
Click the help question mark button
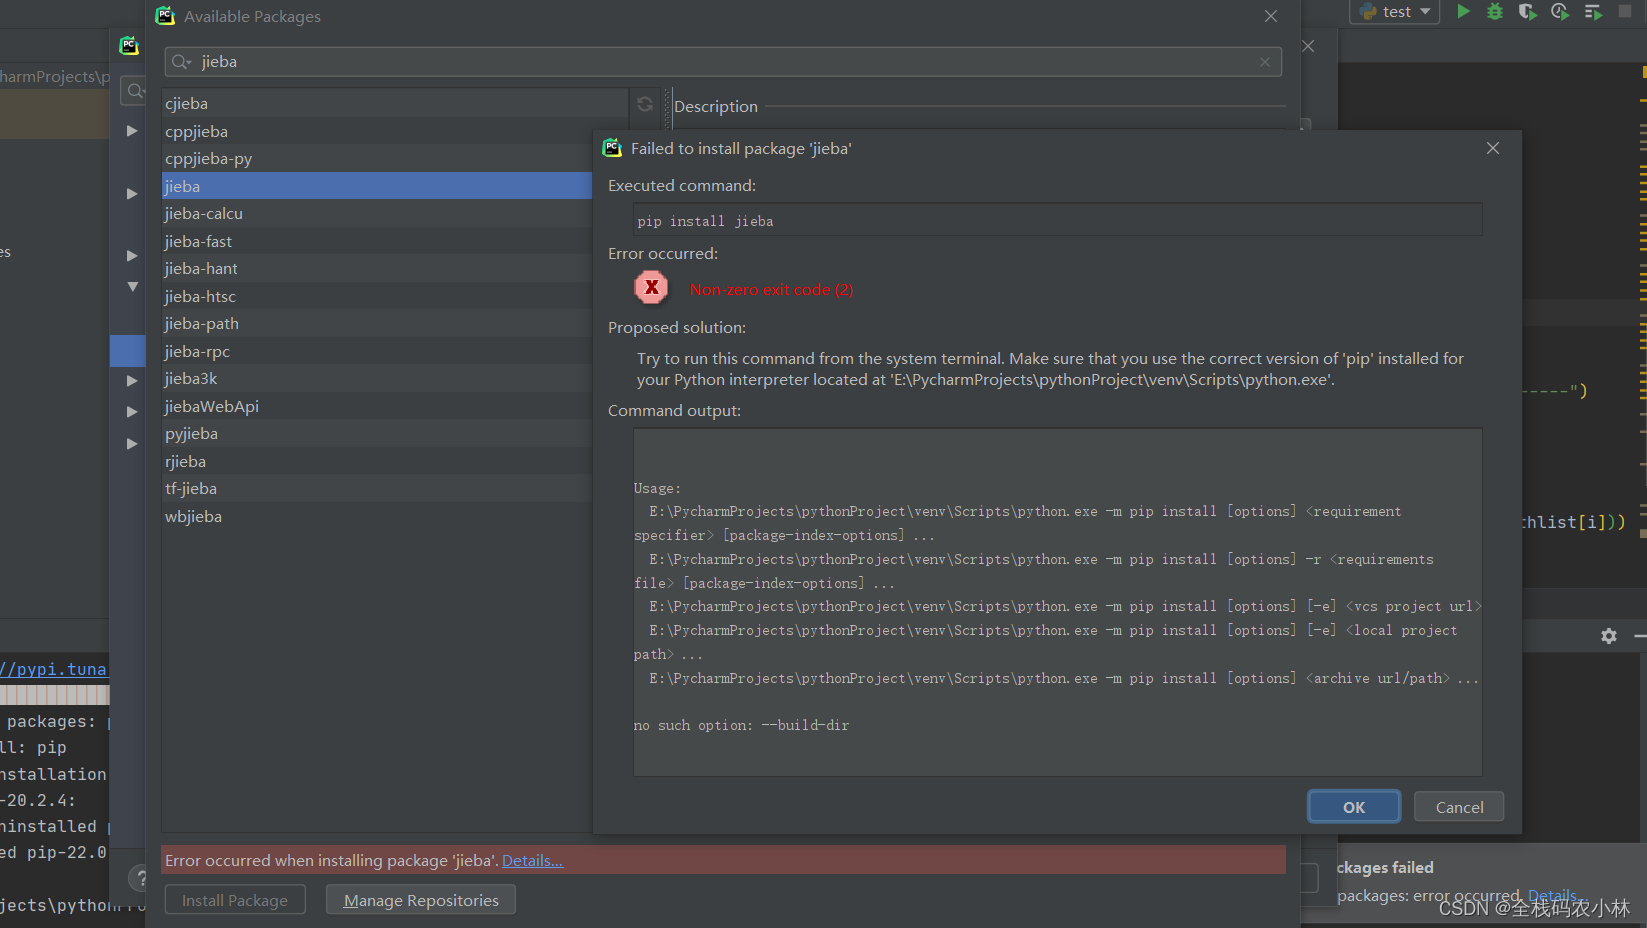138,878
